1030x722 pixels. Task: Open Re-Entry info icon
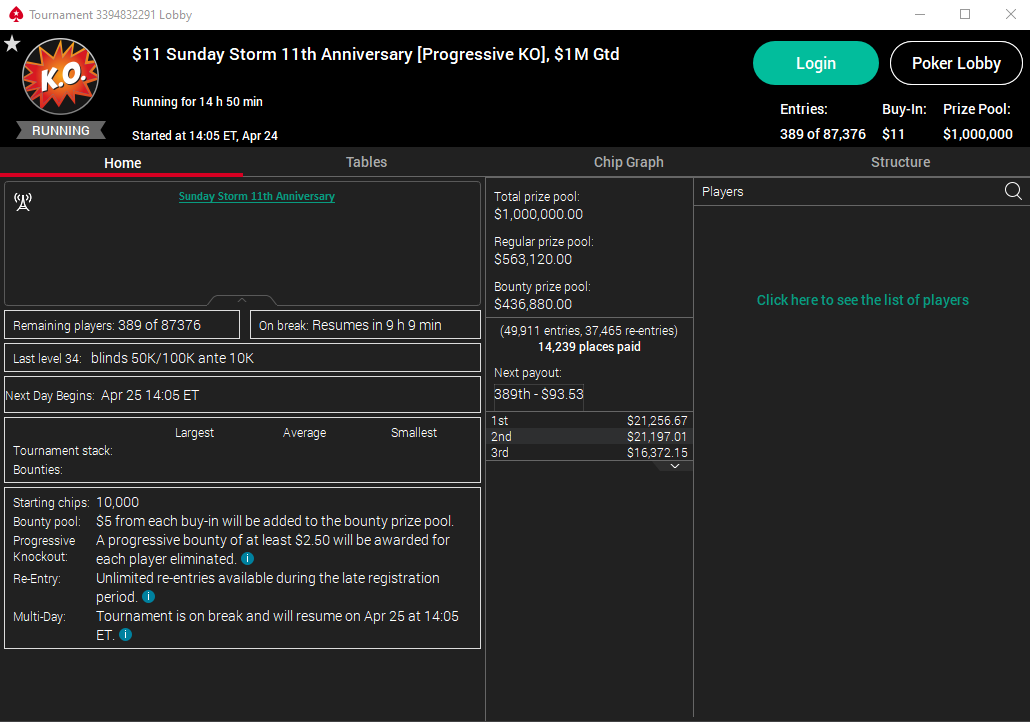pos(148,597)
